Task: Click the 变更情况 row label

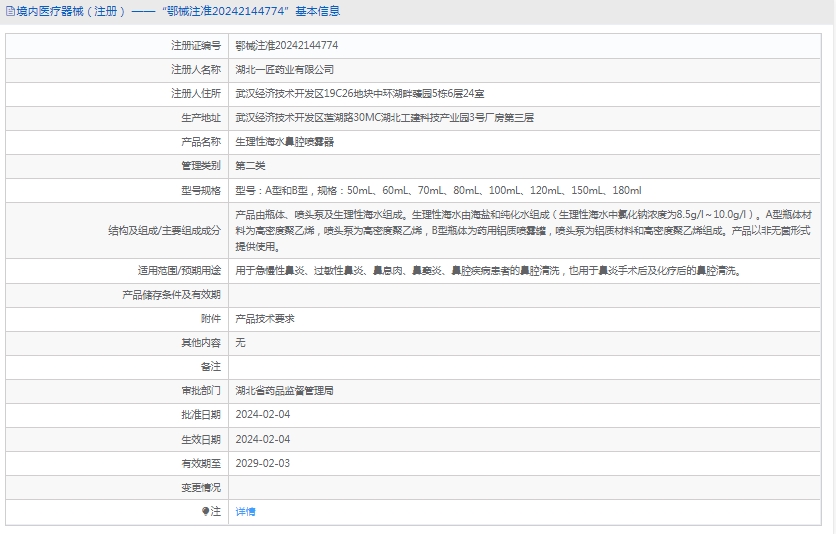Action: 200,487
